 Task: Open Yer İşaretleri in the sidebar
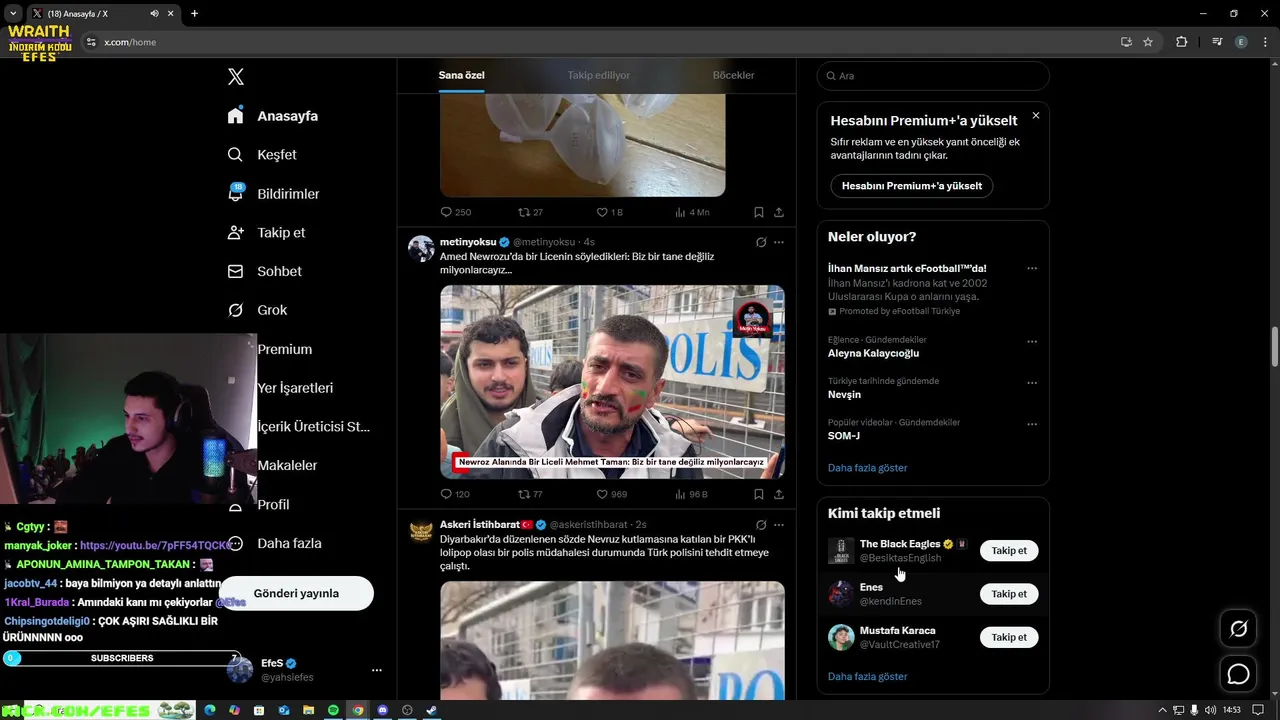click(x=295, y=388)
